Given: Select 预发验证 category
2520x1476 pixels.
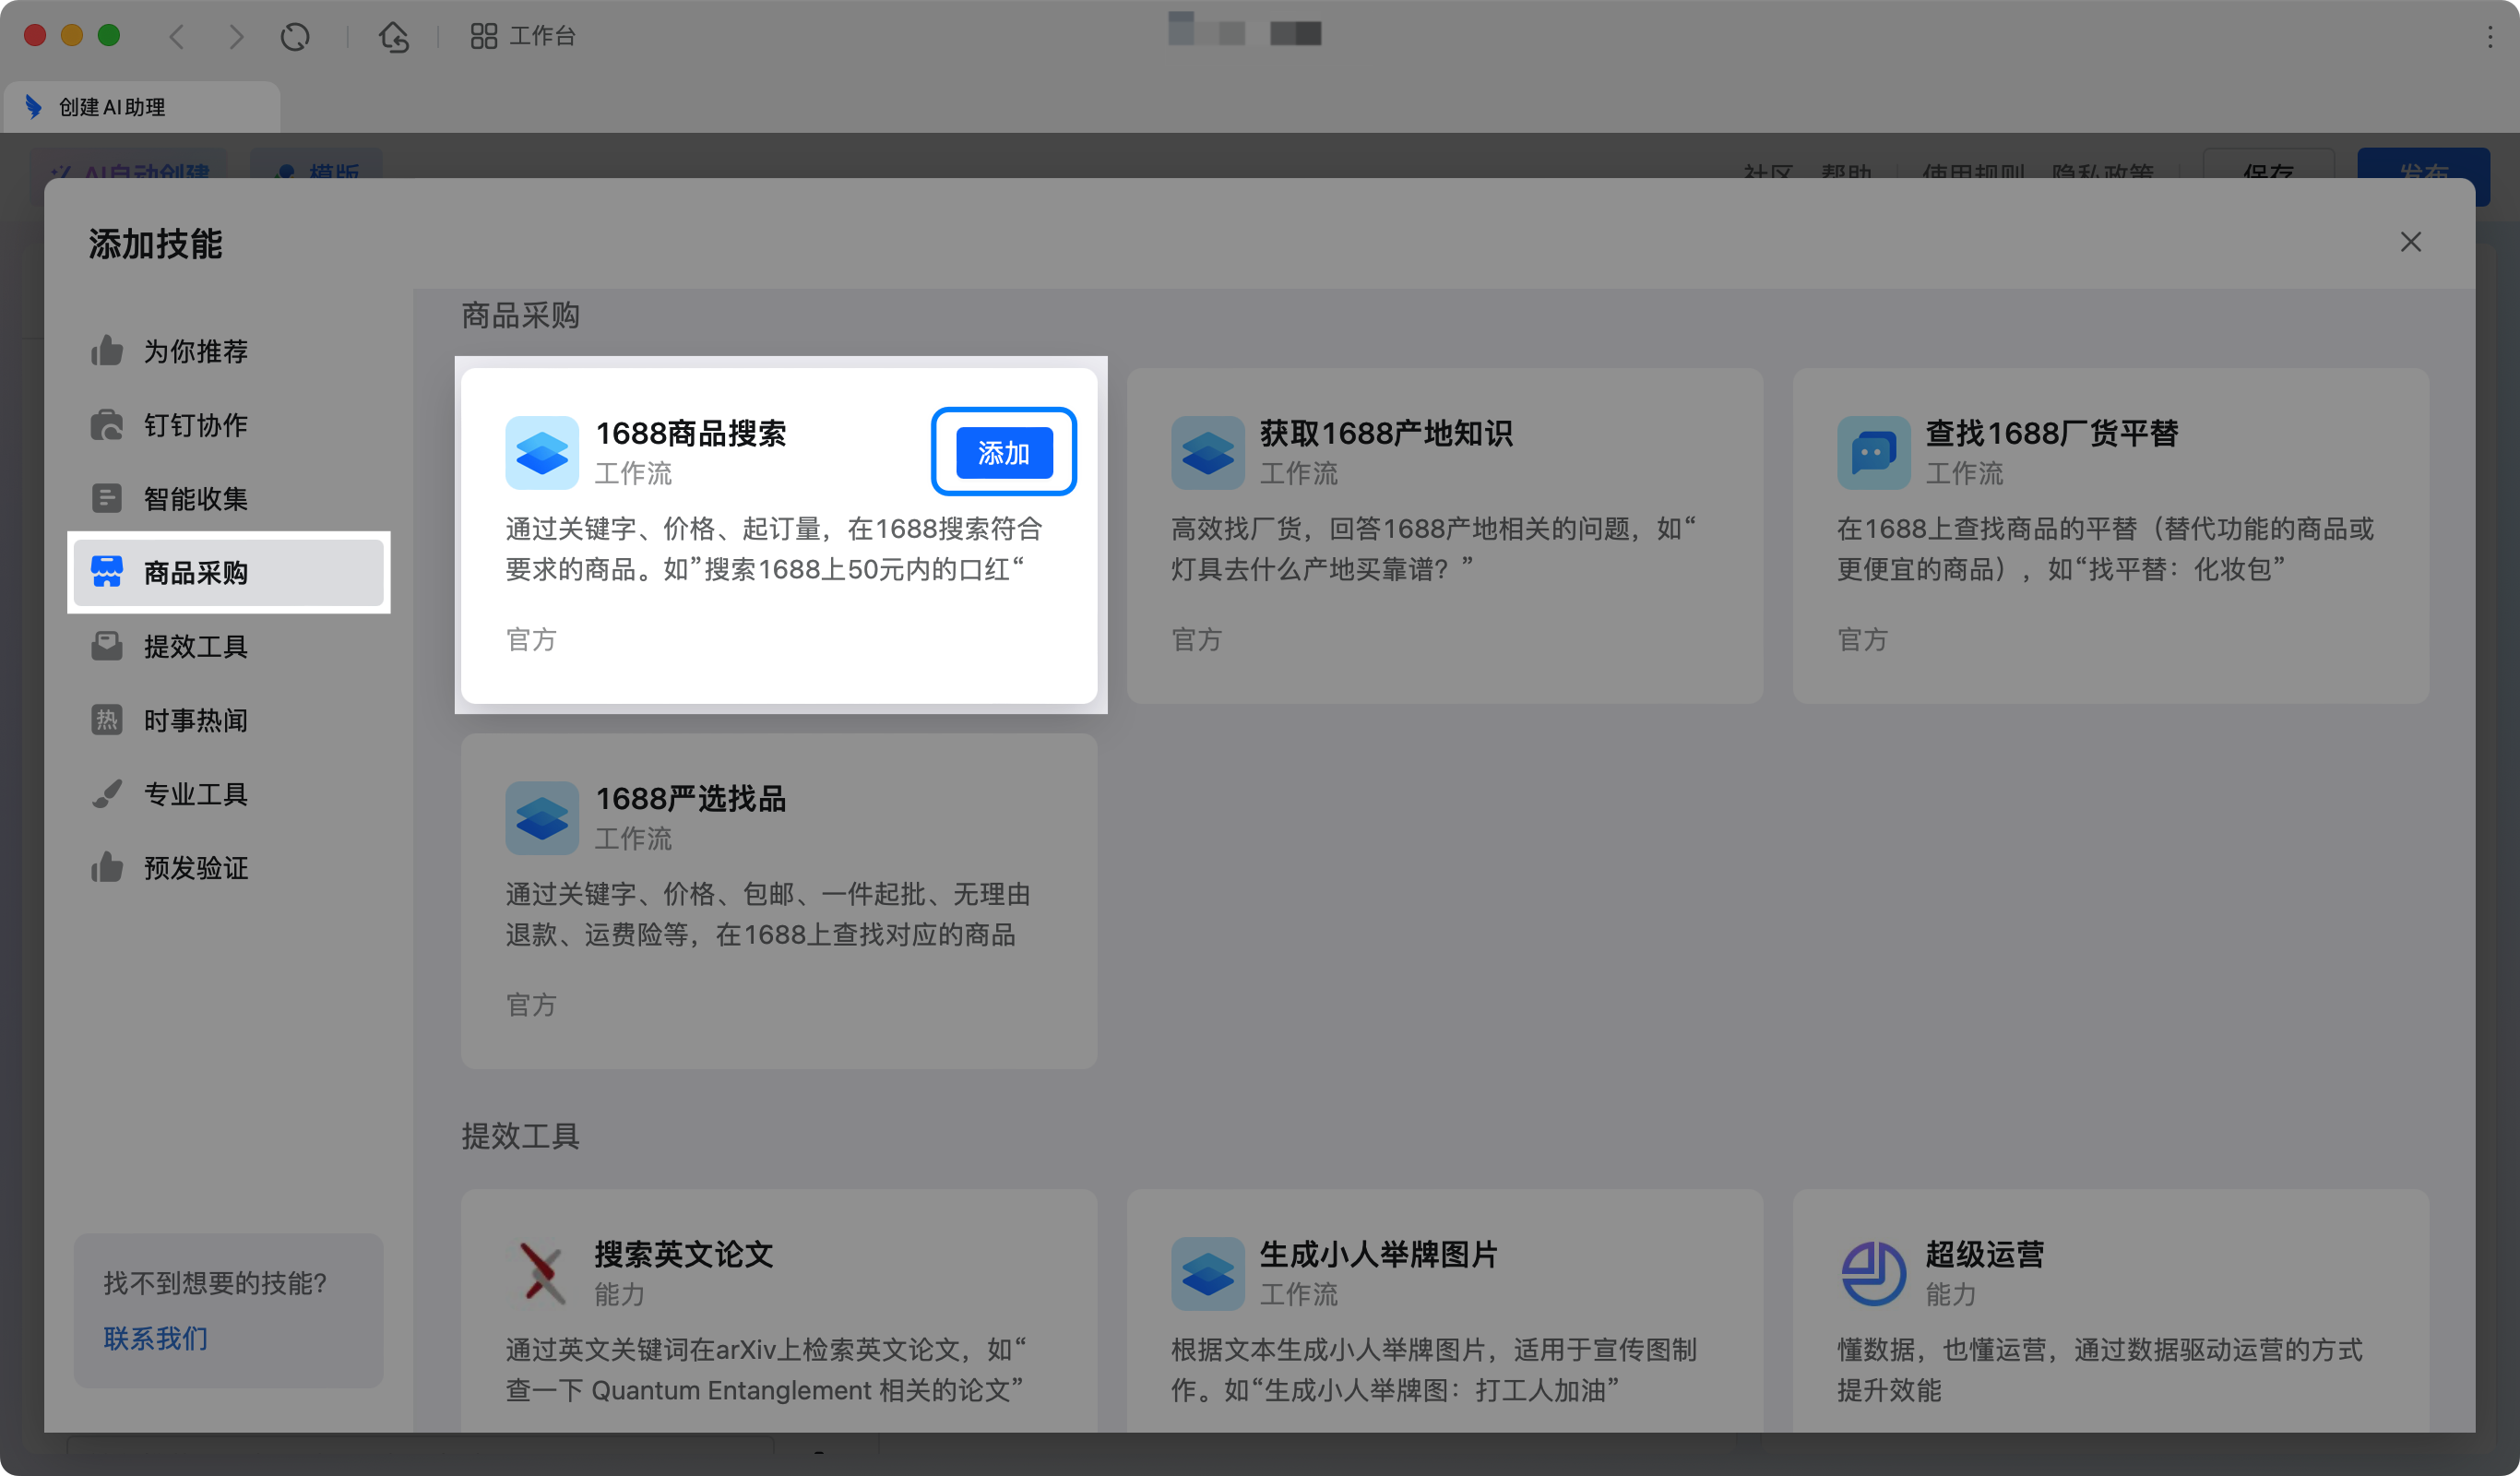Looking at the screenshot, I should click(228, 867).
